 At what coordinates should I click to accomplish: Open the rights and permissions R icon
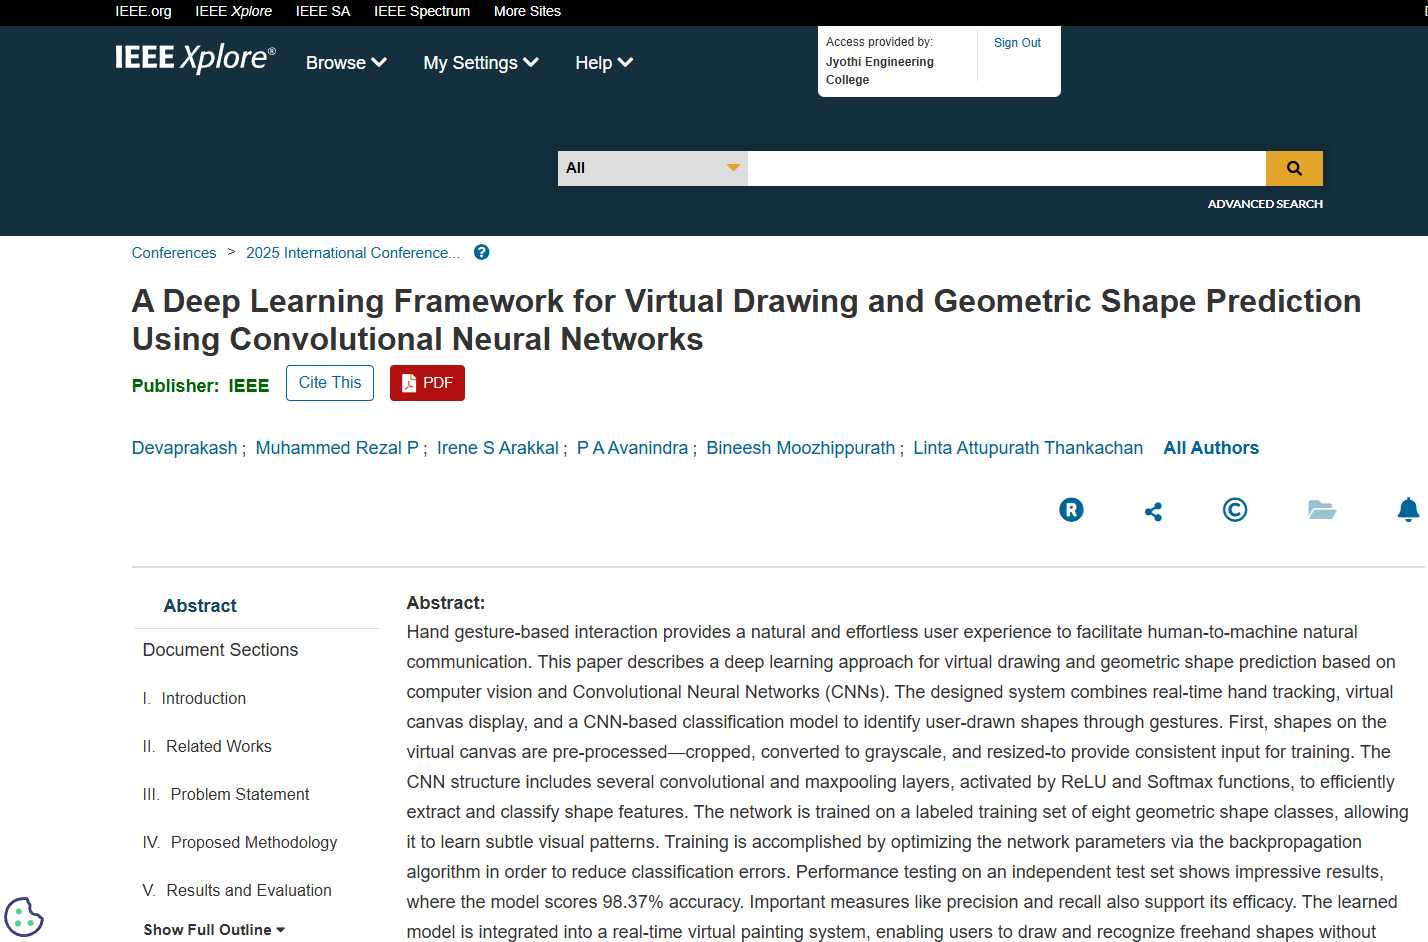point(1071,510)
